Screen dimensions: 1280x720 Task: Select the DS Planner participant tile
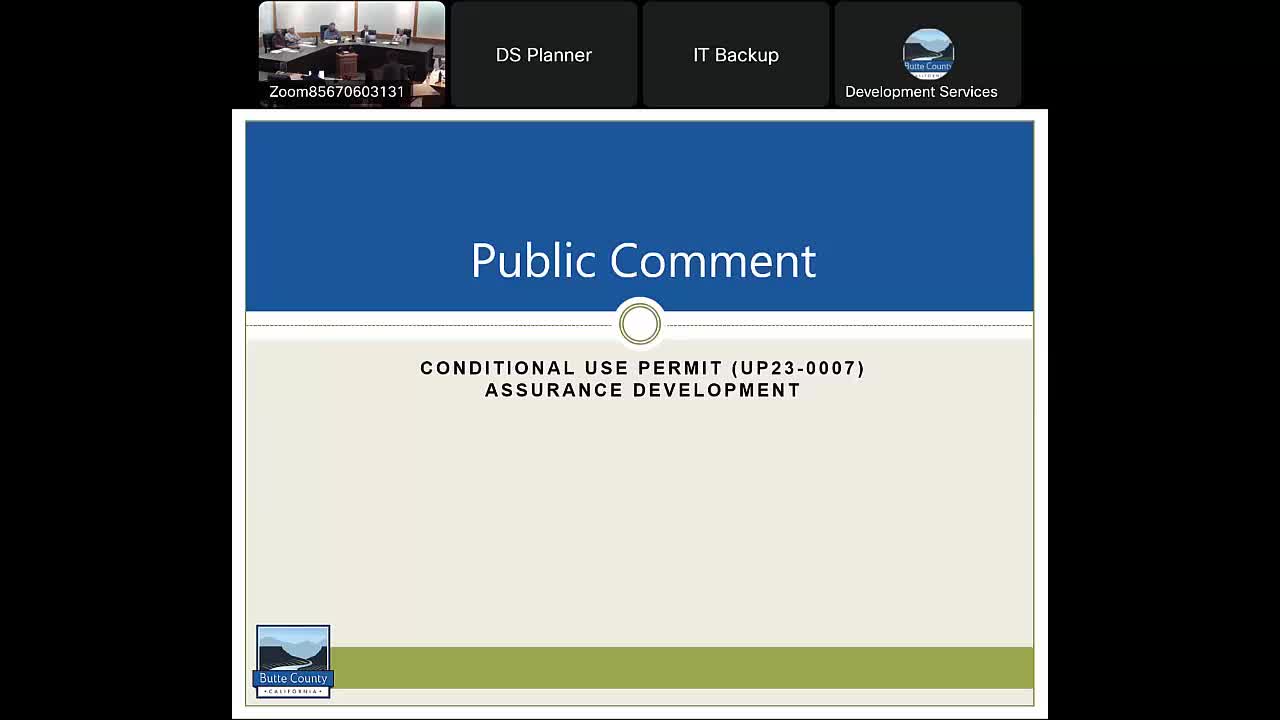point(544,54)
